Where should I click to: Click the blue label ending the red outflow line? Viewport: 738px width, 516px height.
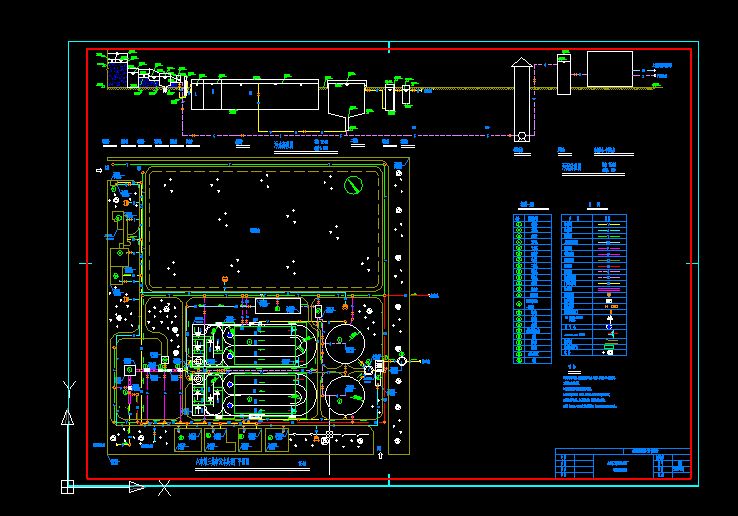tap(434, 296)
